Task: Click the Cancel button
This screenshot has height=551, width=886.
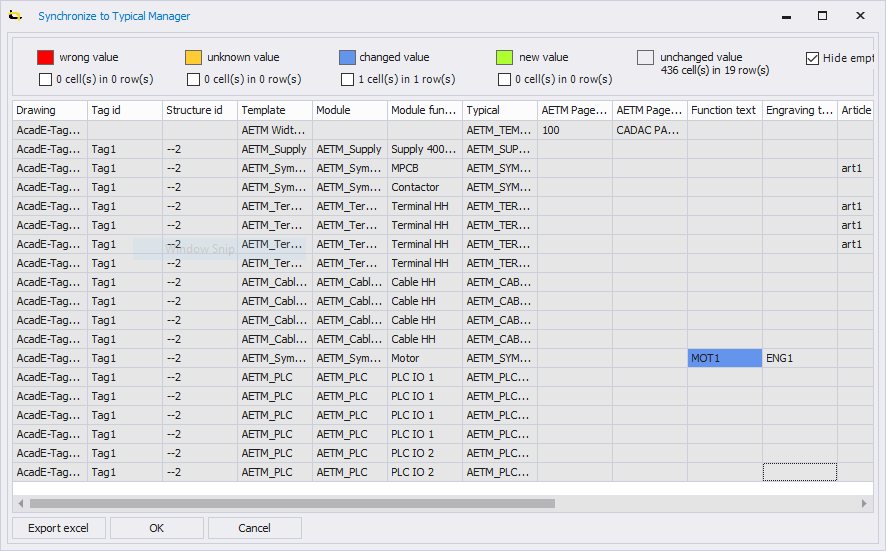Action: pos(254,528)
